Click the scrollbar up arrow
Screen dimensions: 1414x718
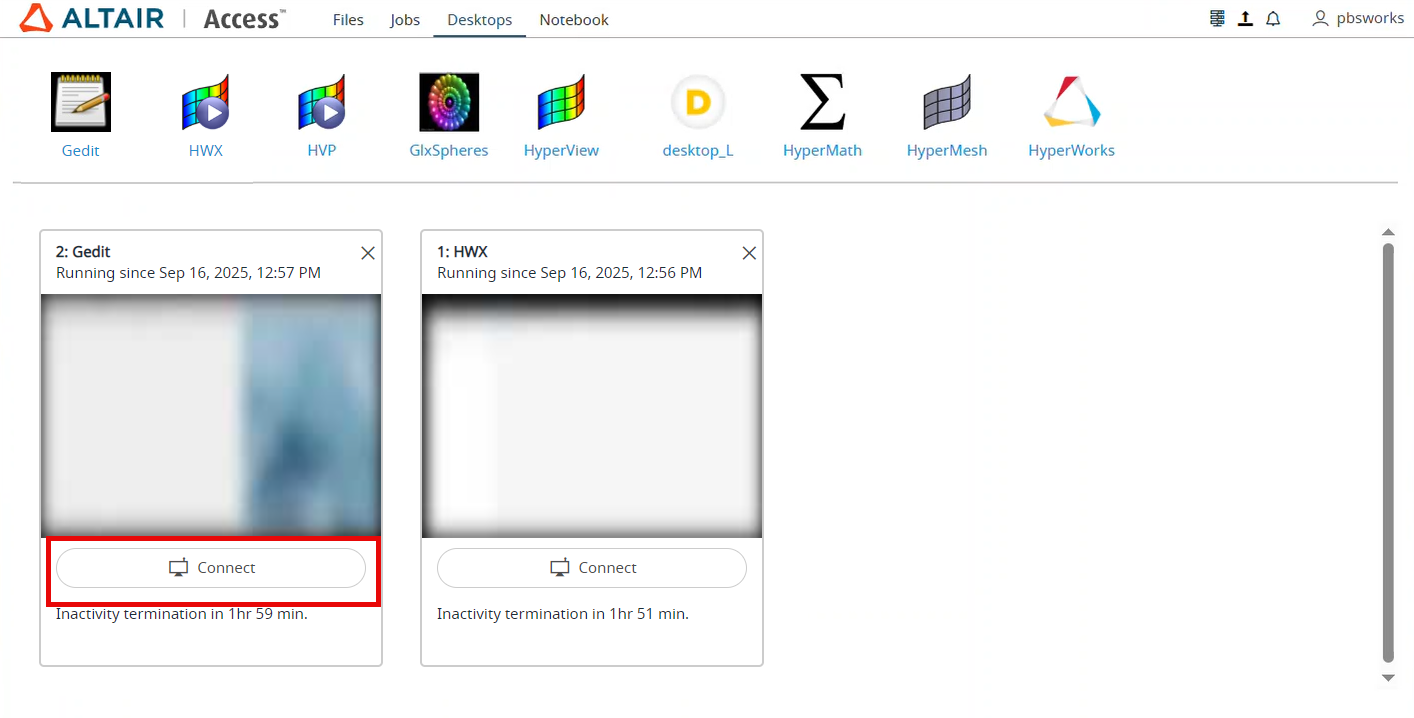click(x=1387, y=232)
